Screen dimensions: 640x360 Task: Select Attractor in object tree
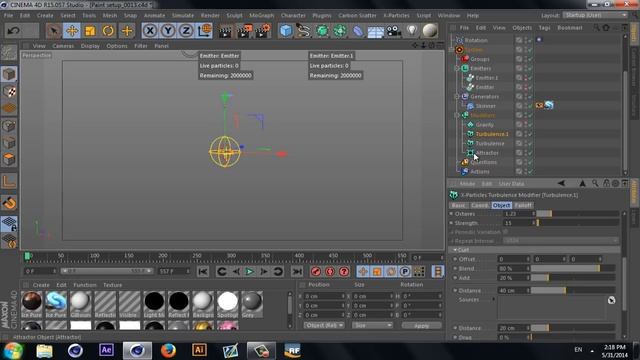coord(487,153)
